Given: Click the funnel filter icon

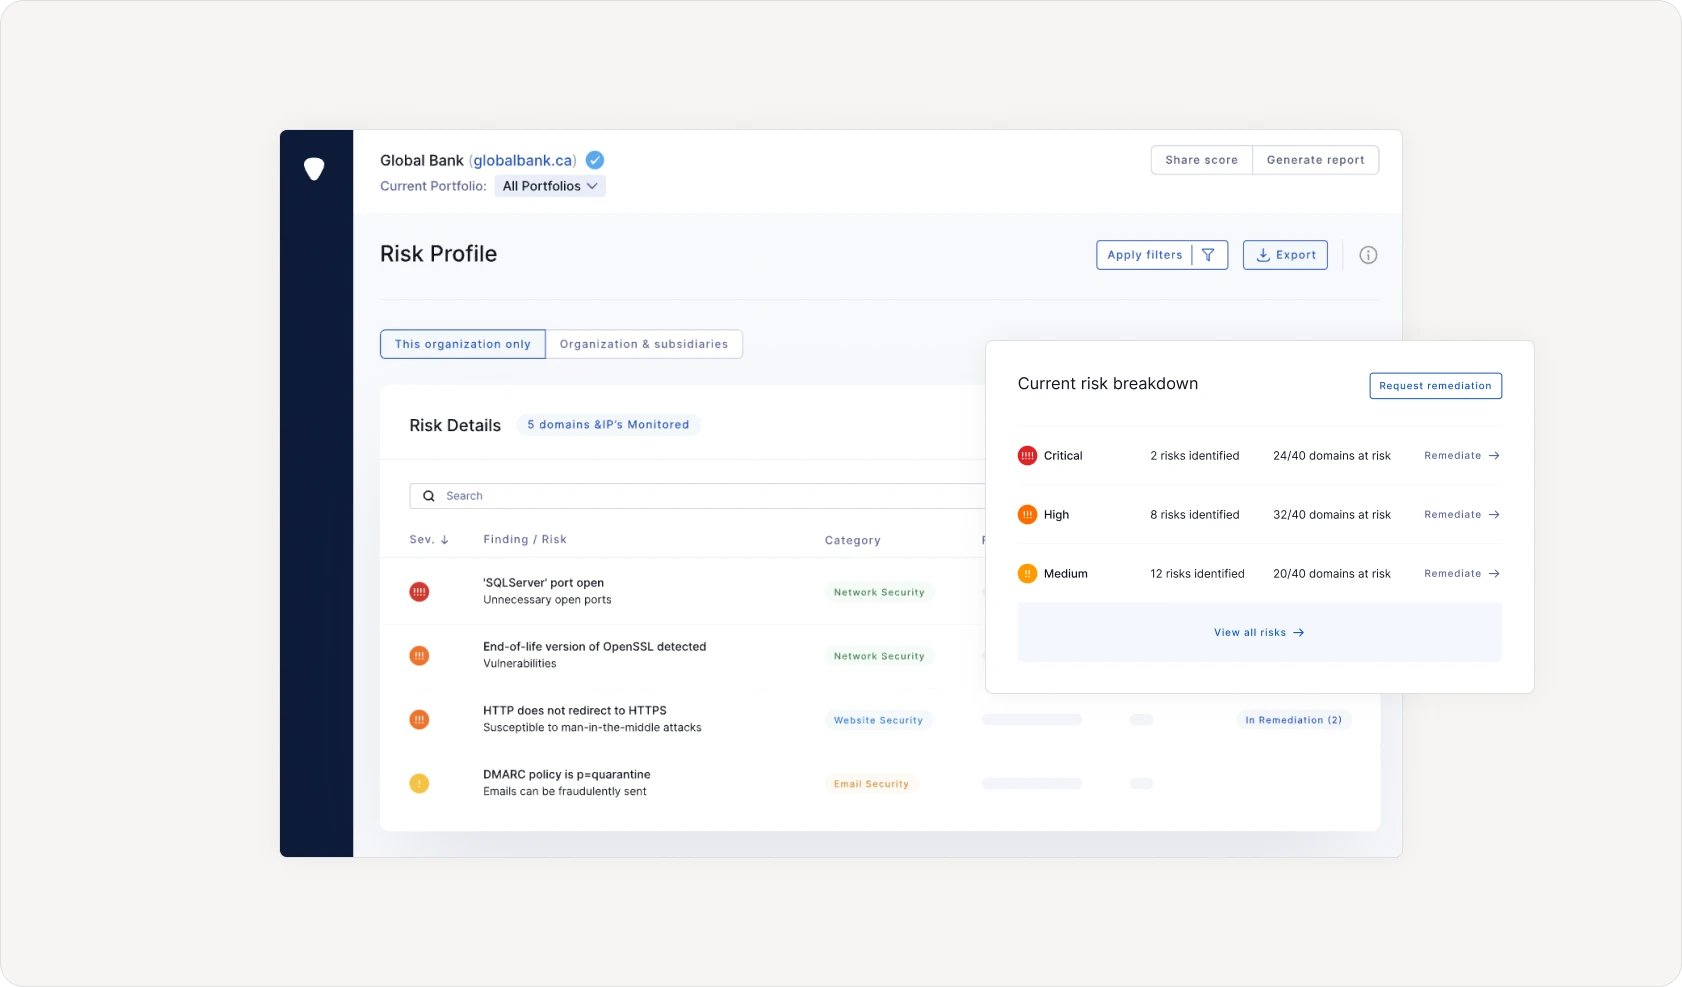Looking at the screenshot, I should coord(1208,255).
